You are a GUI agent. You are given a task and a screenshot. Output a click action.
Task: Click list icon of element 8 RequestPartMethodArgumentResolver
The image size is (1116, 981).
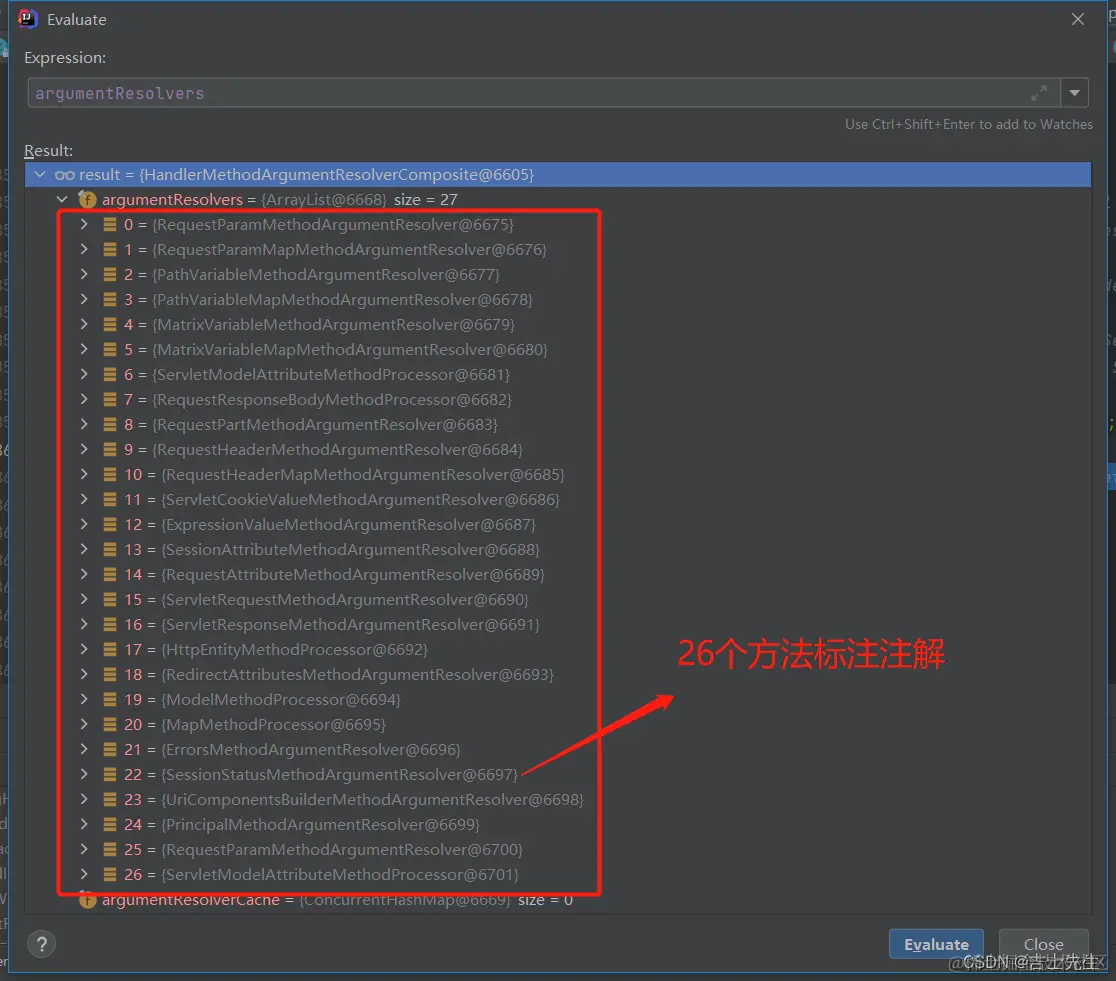tap(110, 424)
